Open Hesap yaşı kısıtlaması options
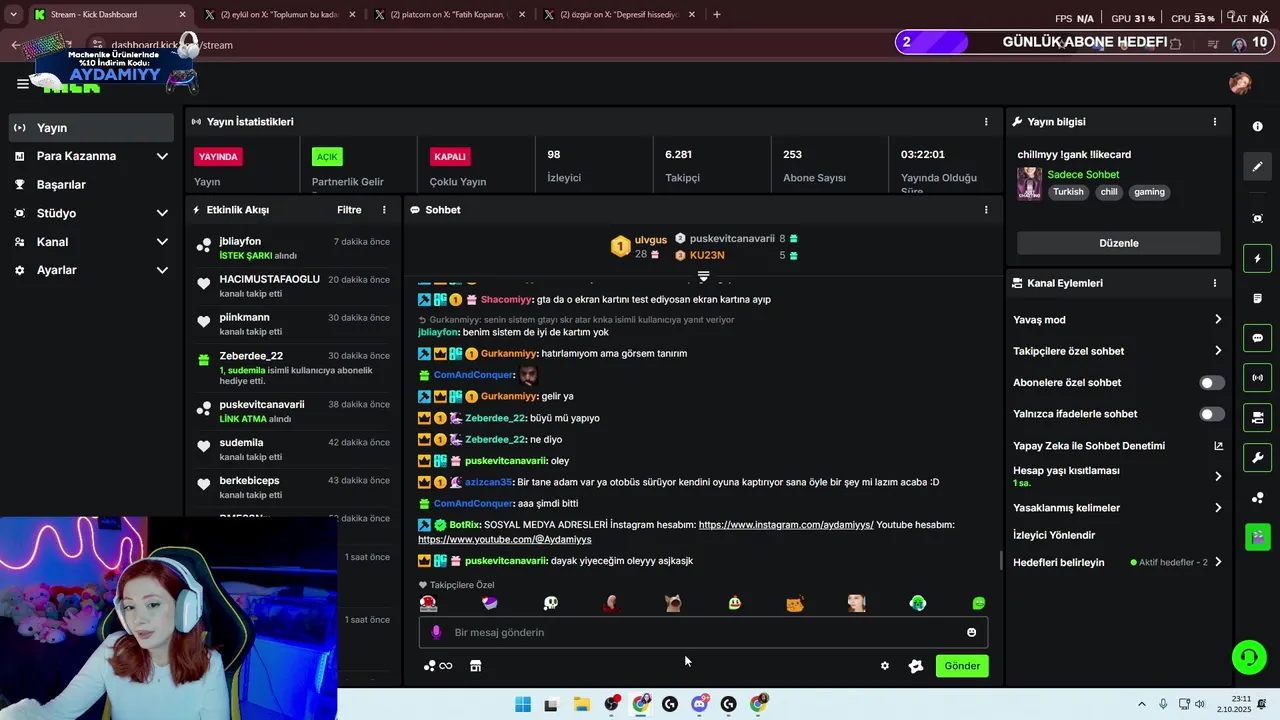Image resolution: width=1280 pixels, height=720 pixels. pos(1218,476)
